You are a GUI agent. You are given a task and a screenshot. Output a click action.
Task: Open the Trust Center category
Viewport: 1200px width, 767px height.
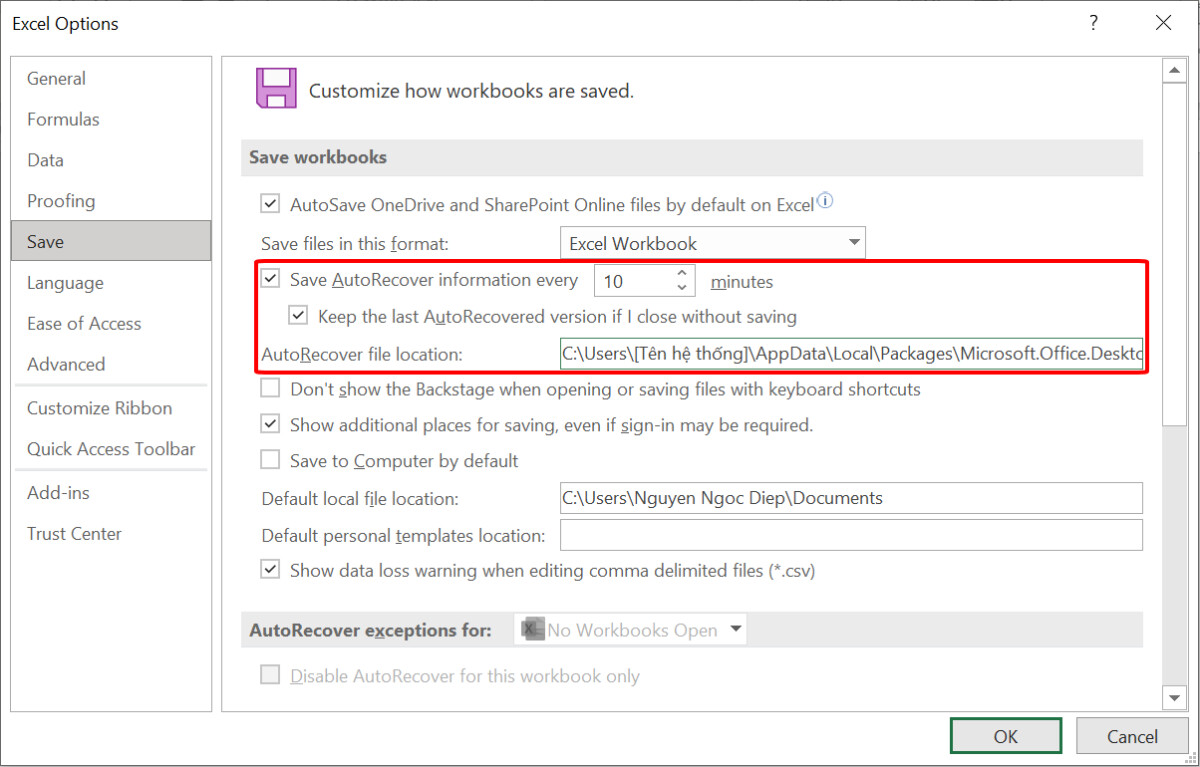[x=111, y=534]
